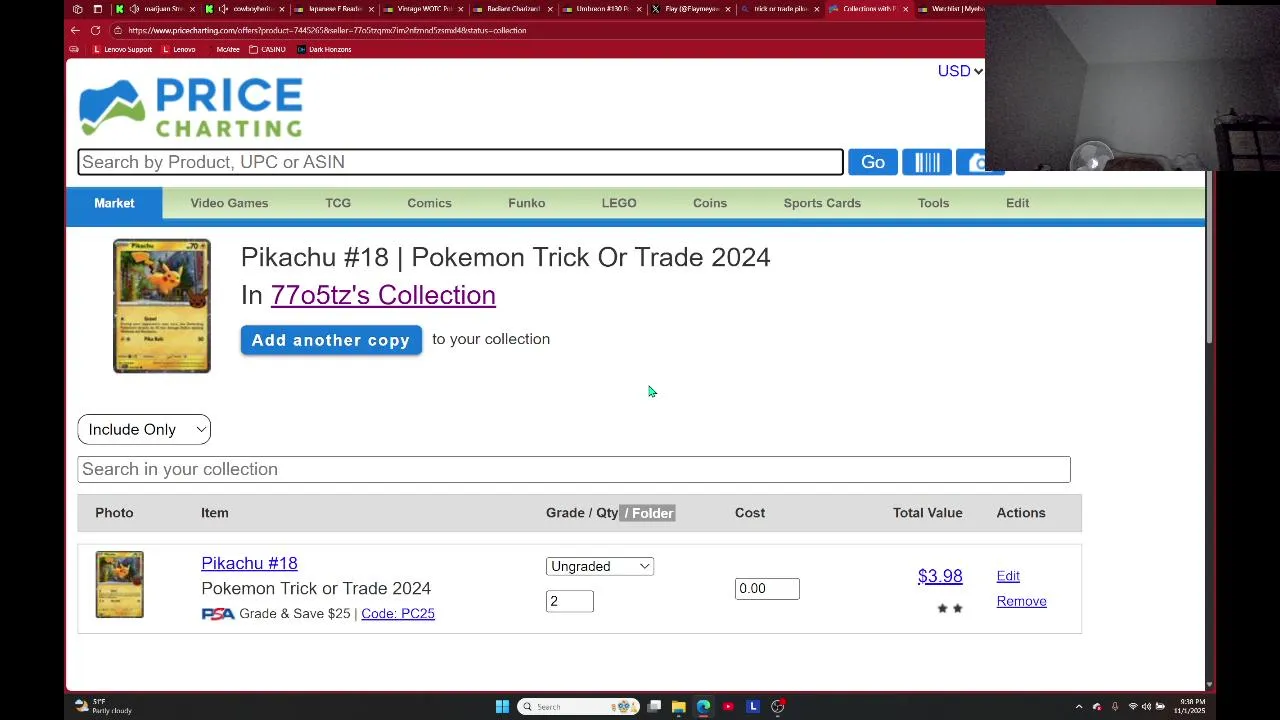
Task: Open Lenovo Support bookmark
Action: tap(122, 49)
